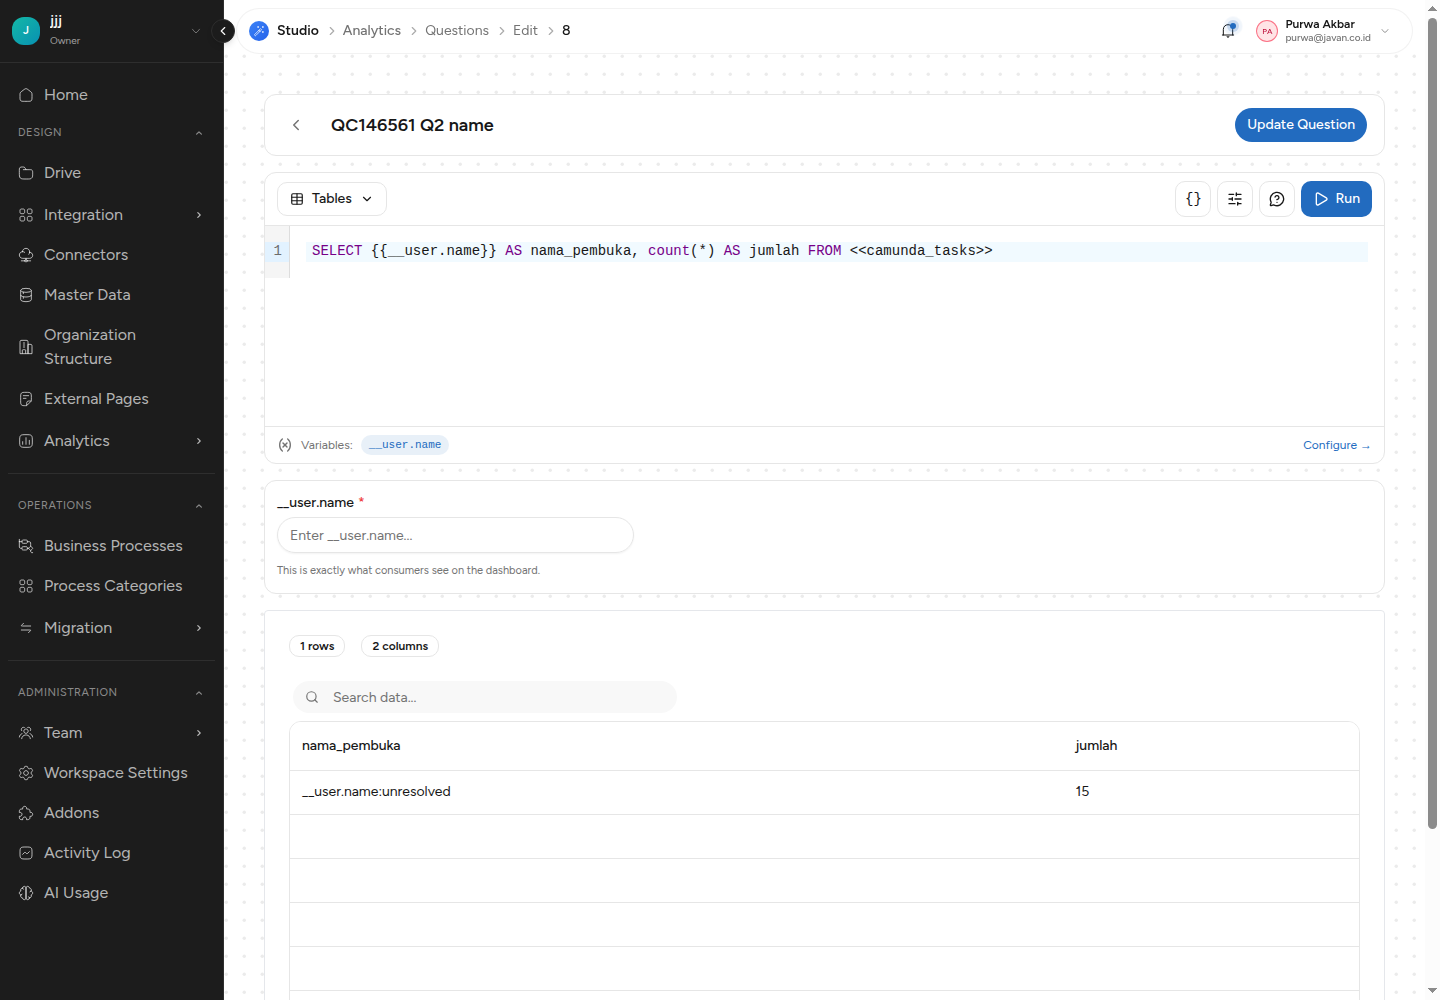Open Process Categories
Viewport: 1440px width, 1000px height.
pos(112,586)
